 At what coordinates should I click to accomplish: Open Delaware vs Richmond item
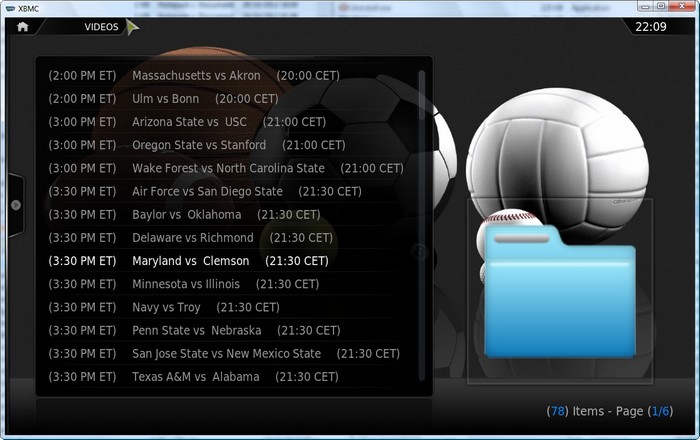[x=228, y=238]
